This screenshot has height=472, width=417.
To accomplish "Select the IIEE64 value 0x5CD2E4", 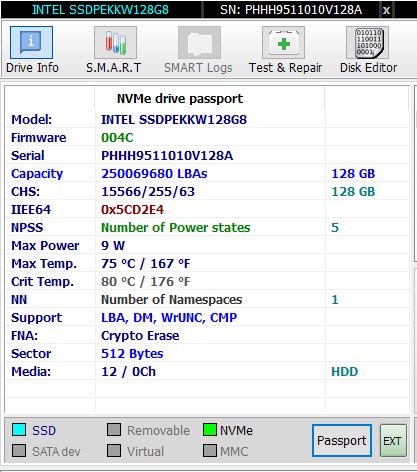I will coord(132,210).
